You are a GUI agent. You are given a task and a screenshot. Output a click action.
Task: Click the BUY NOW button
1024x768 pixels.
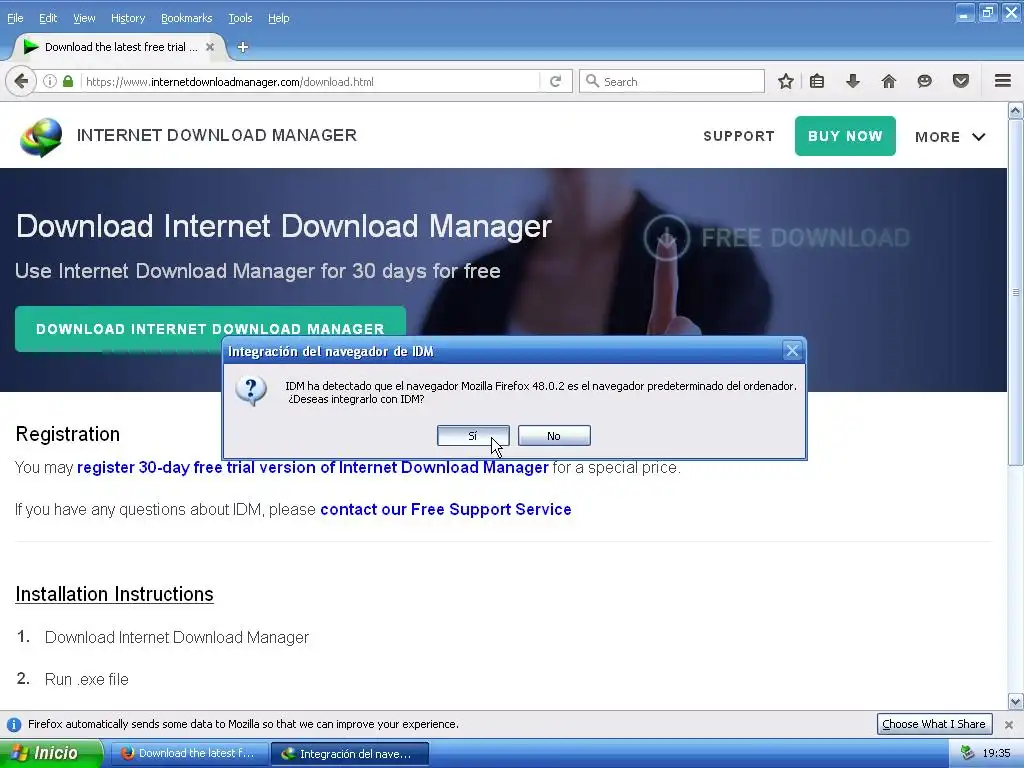click(x=845, y=136)
